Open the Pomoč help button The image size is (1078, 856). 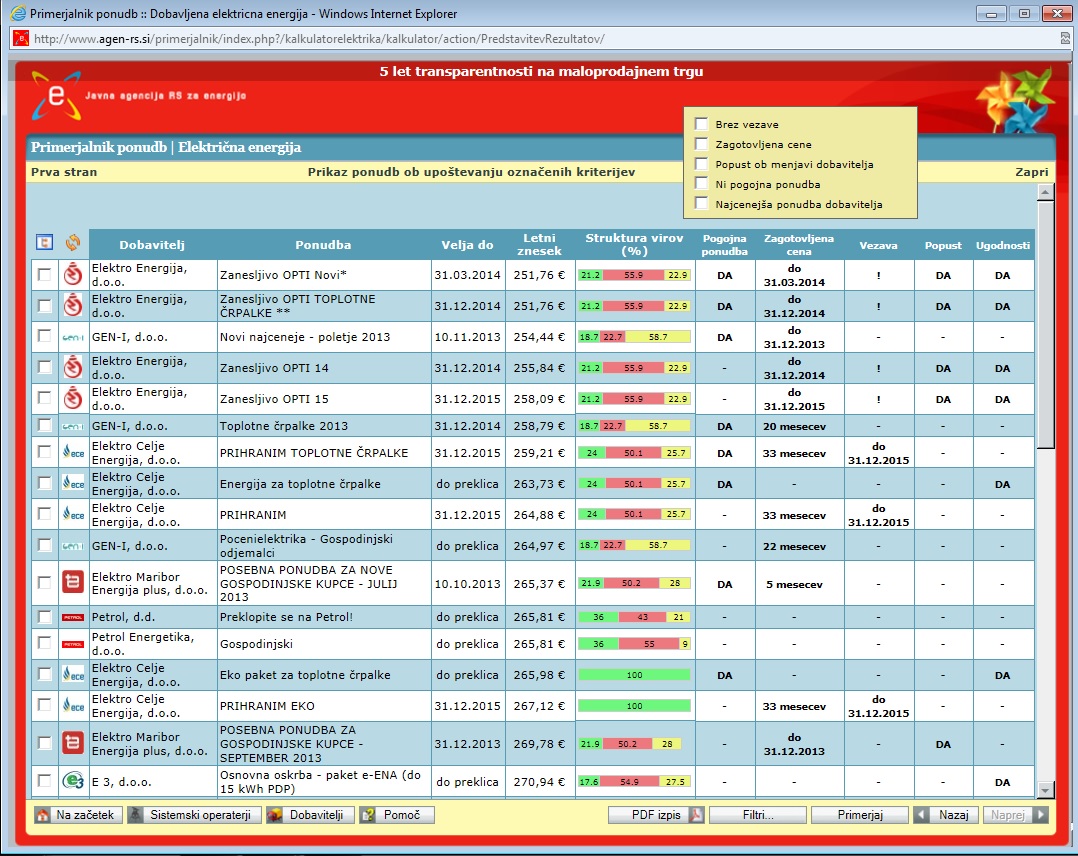(x=397, y=815)
